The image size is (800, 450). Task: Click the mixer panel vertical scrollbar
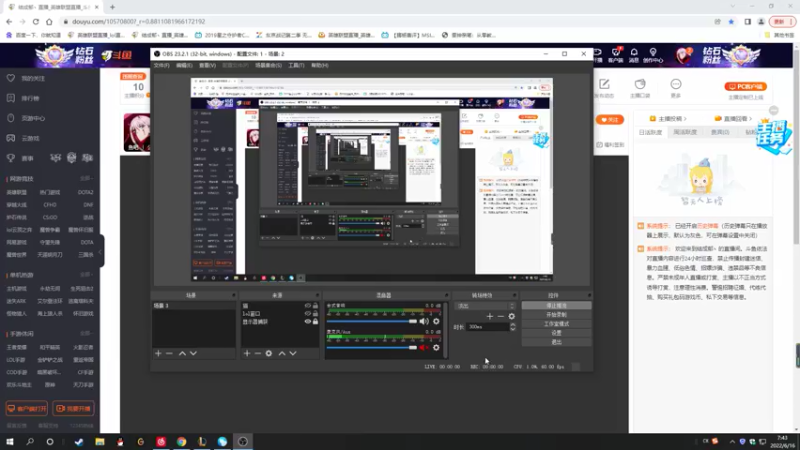[x=445, y=330]
